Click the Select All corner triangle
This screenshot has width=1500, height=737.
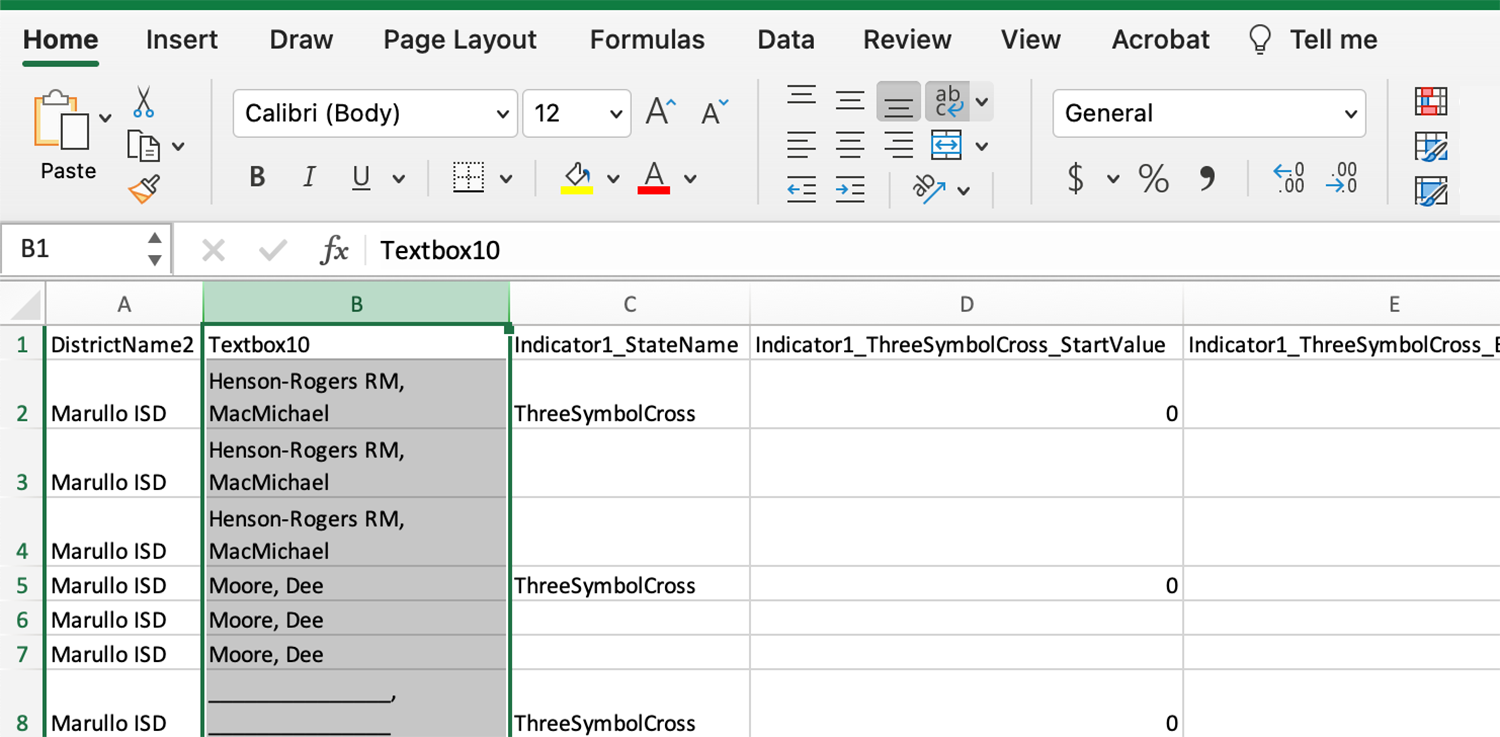(x=24, y=305)
